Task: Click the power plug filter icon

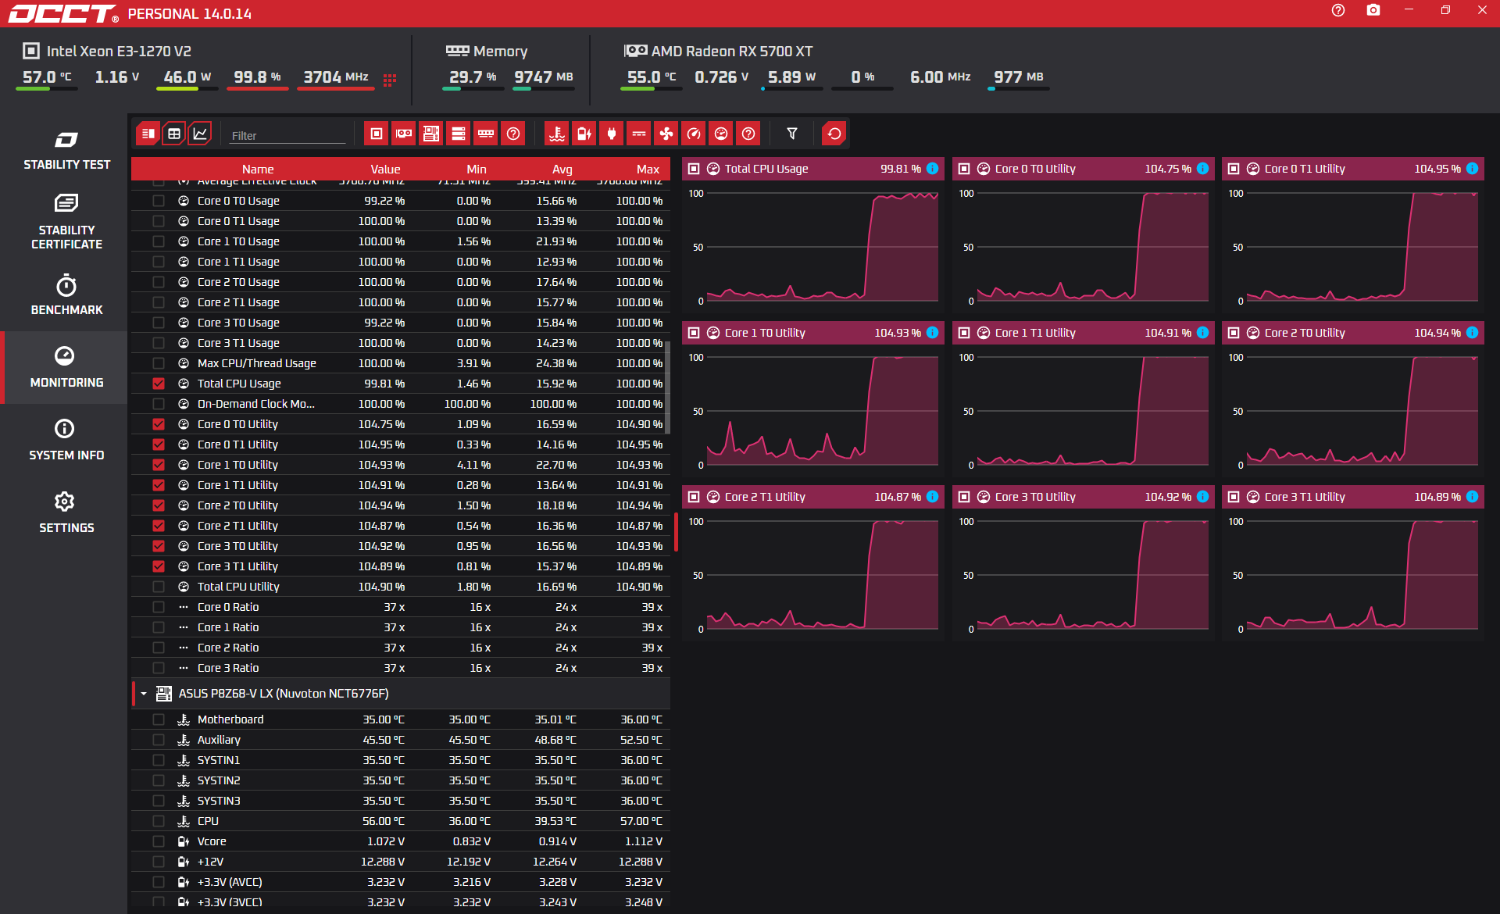Action: [x=612, y=134]
